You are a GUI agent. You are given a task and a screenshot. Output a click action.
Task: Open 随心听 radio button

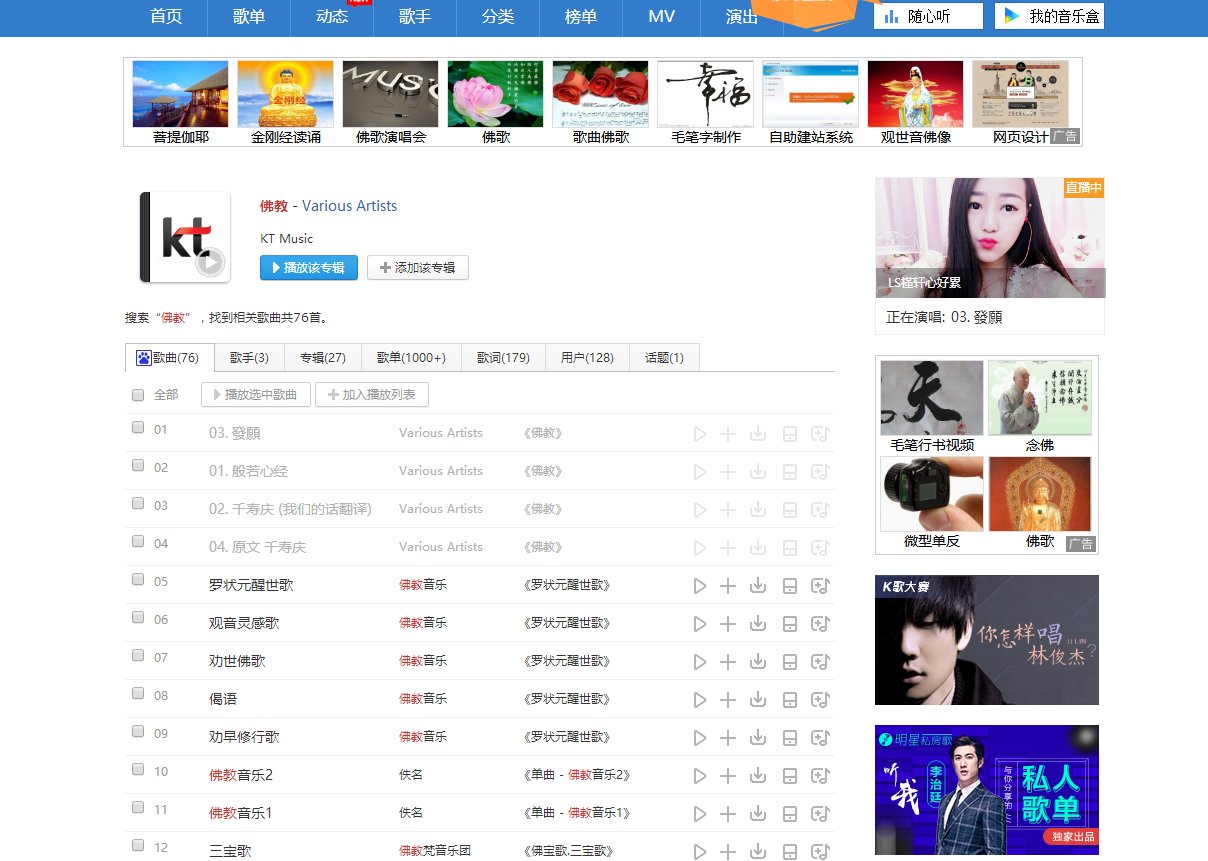(927, 16)
